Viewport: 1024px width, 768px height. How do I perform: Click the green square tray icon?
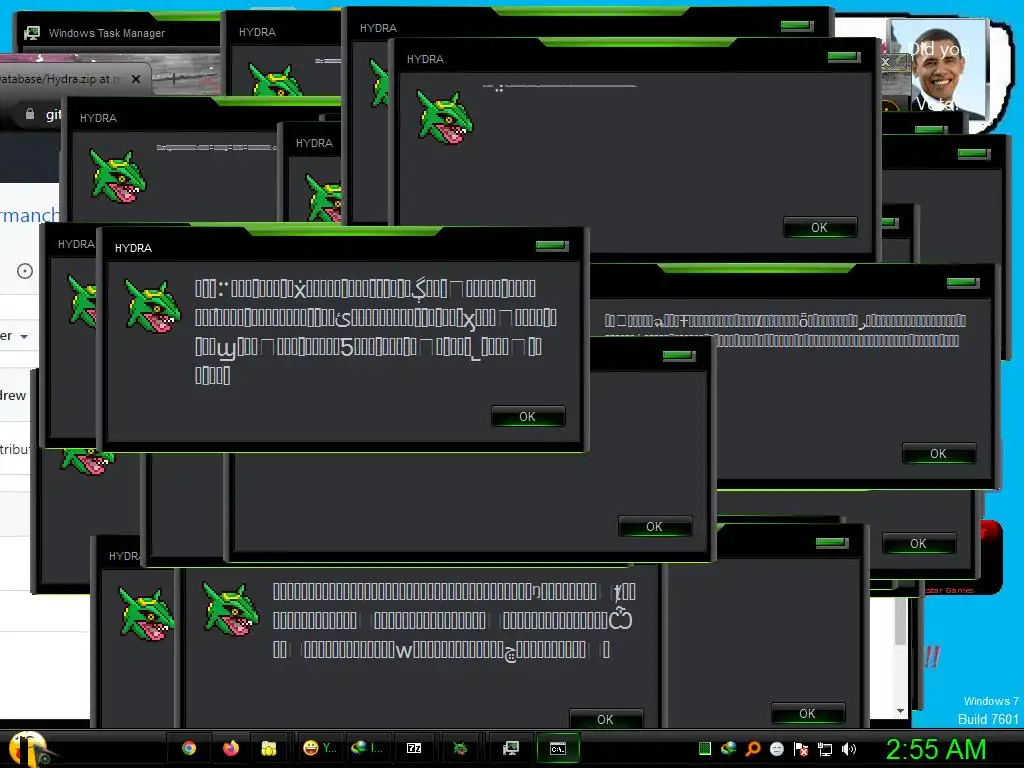tap(705, 749)
